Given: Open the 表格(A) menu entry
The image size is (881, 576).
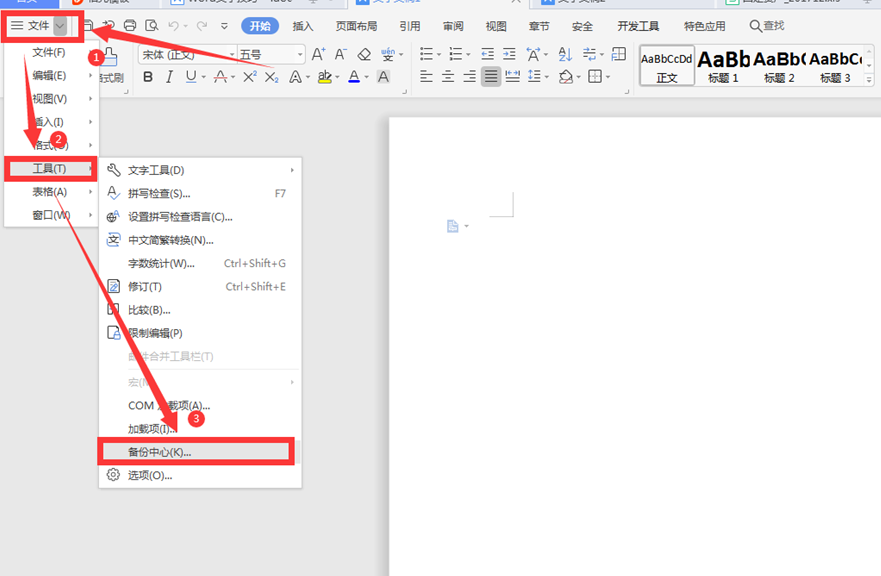Looking at the screenshot, I should pos(52,192).
